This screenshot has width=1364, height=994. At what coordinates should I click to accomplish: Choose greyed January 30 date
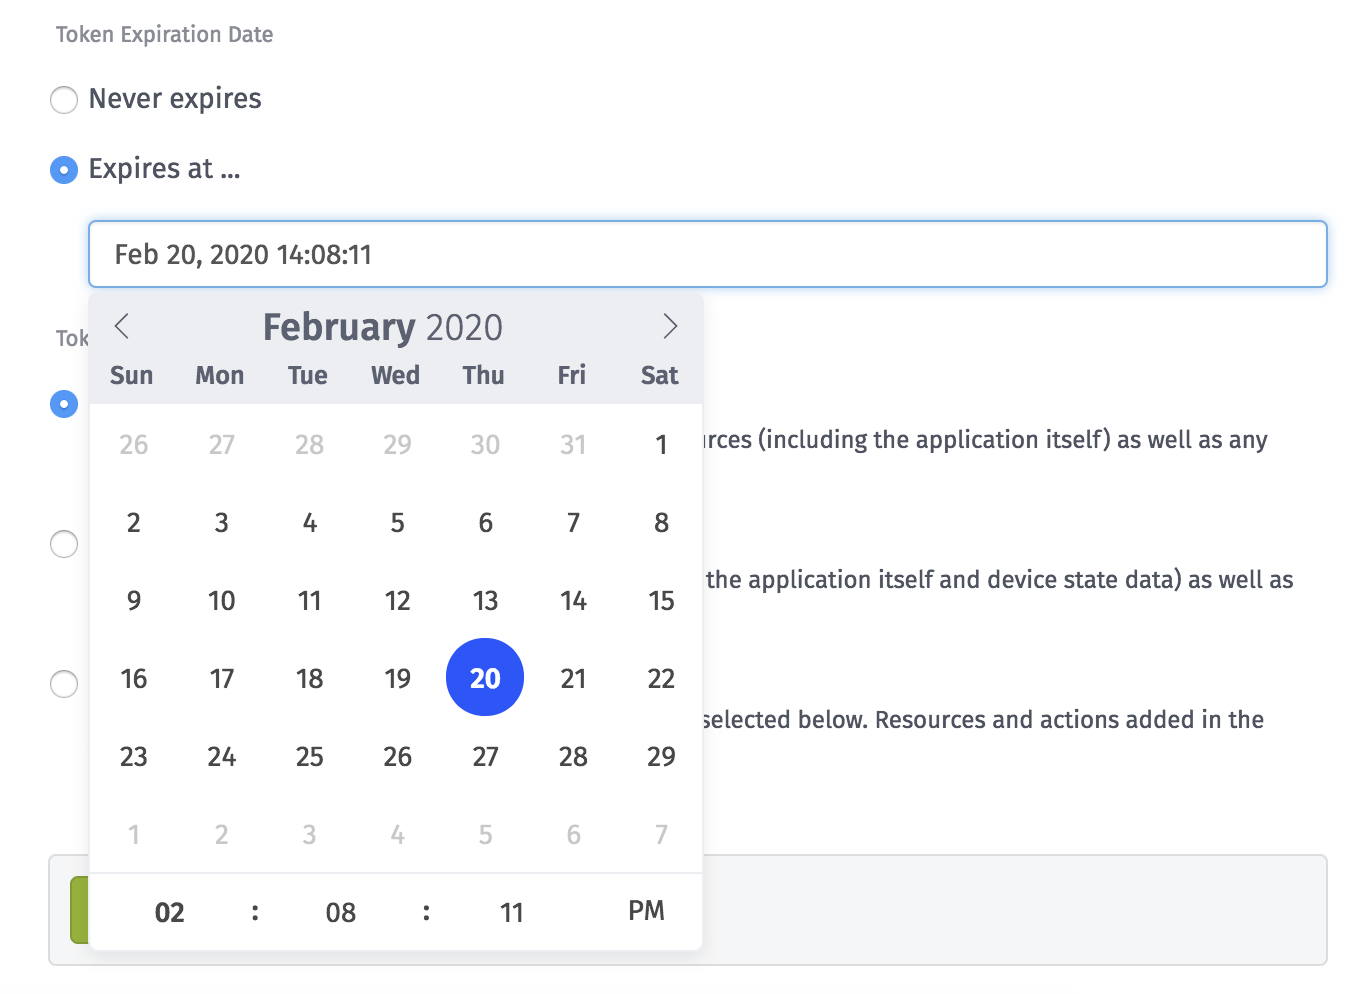click(x=485, y=444)
